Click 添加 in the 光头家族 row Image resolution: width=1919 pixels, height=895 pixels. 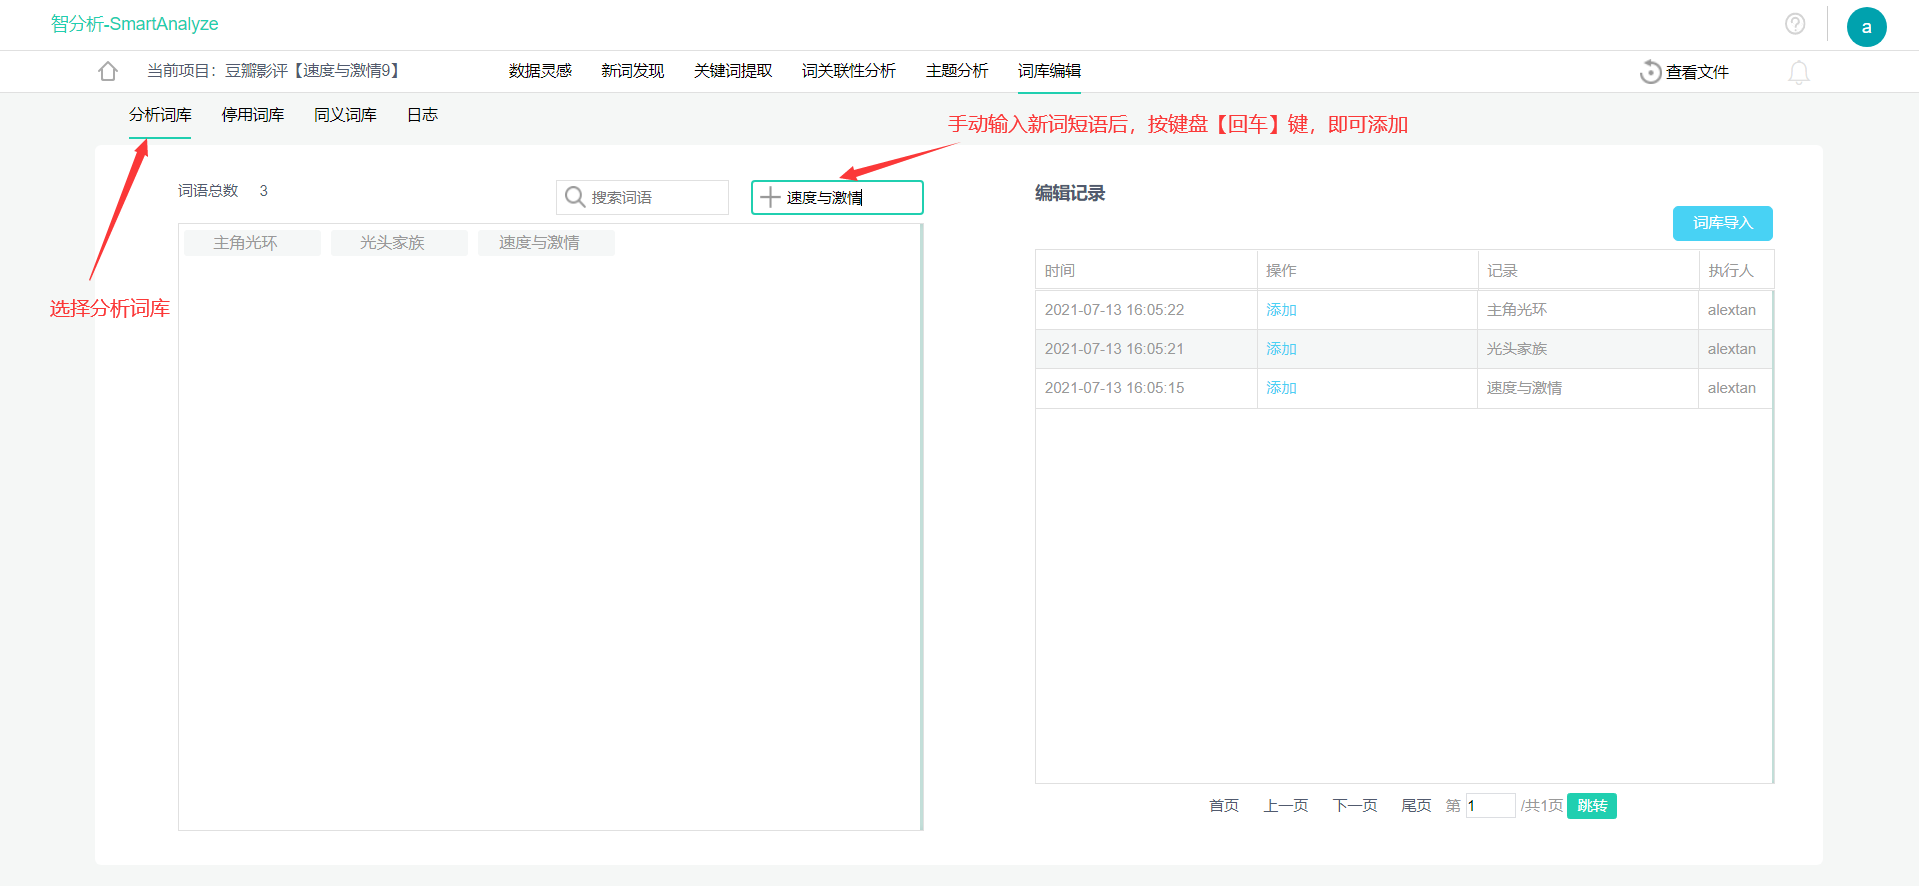pyautogui.click(x=1281, y=349)
